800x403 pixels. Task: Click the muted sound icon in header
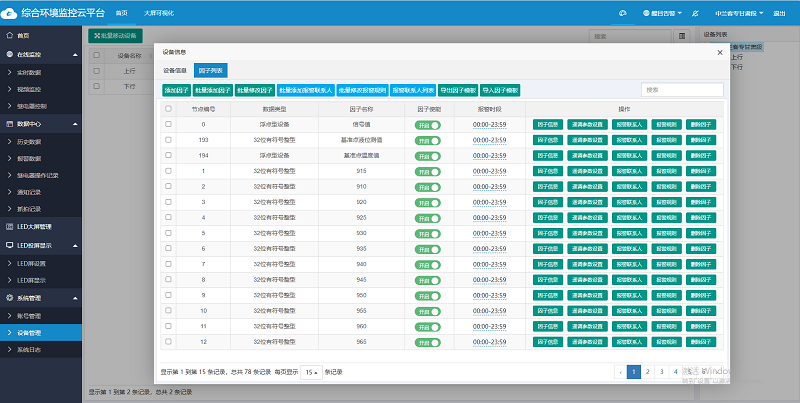click(697, 13)
